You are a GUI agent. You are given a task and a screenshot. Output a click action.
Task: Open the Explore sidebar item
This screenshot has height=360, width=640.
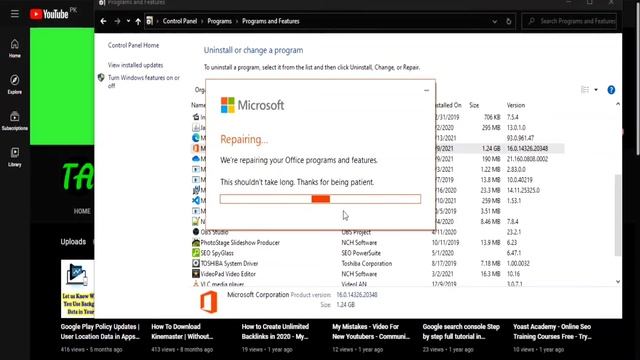pos(15,84)
